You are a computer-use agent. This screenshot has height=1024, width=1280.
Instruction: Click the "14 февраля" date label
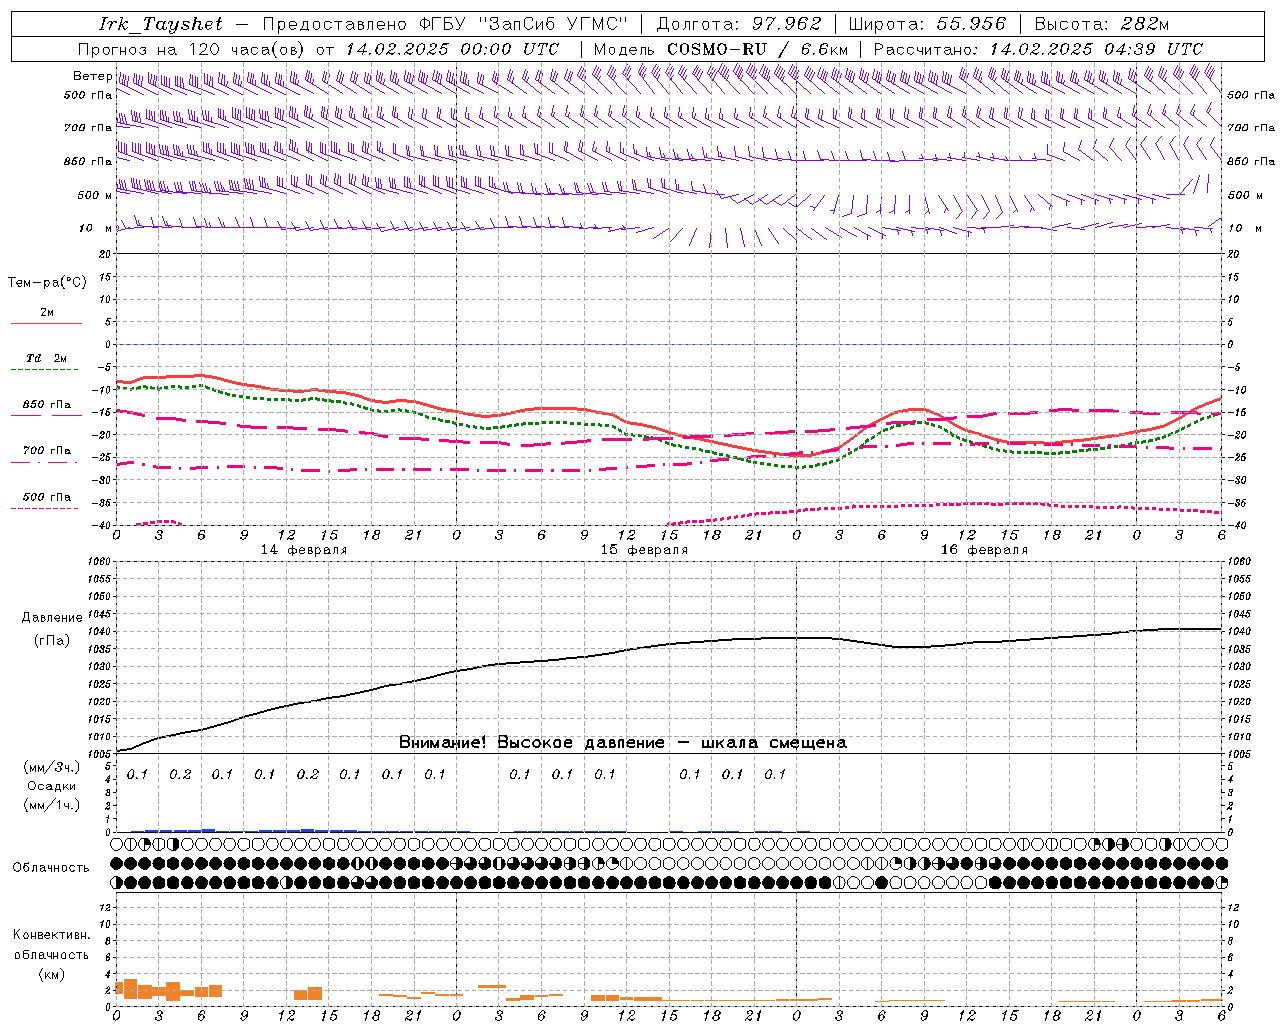pyautogui.click(x=304, y=550)
